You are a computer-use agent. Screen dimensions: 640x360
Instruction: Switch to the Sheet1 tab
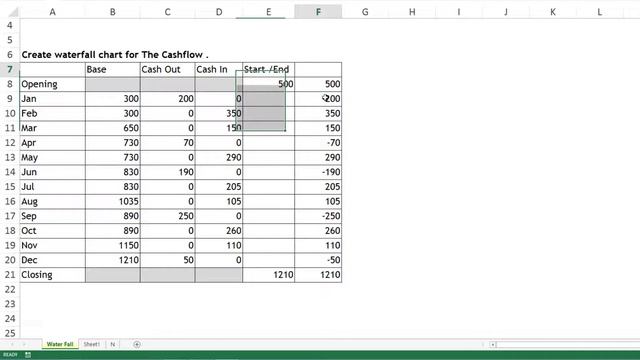pos(91,344)
